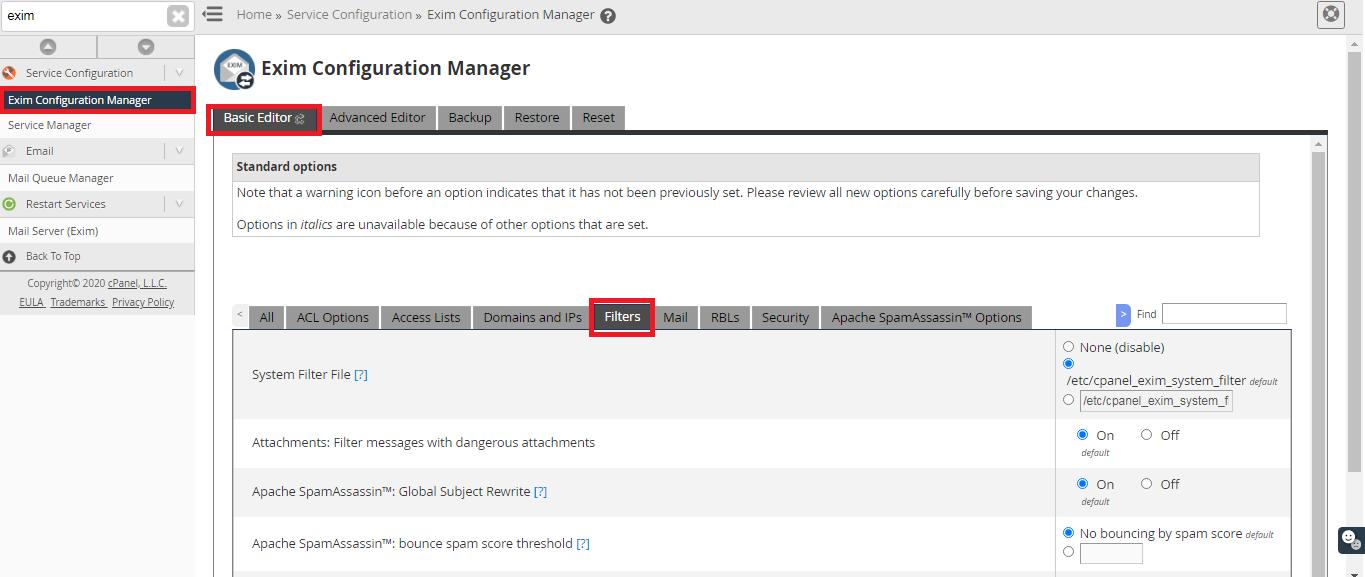
Task: Select the Filters tab
Action: (622, 317)
